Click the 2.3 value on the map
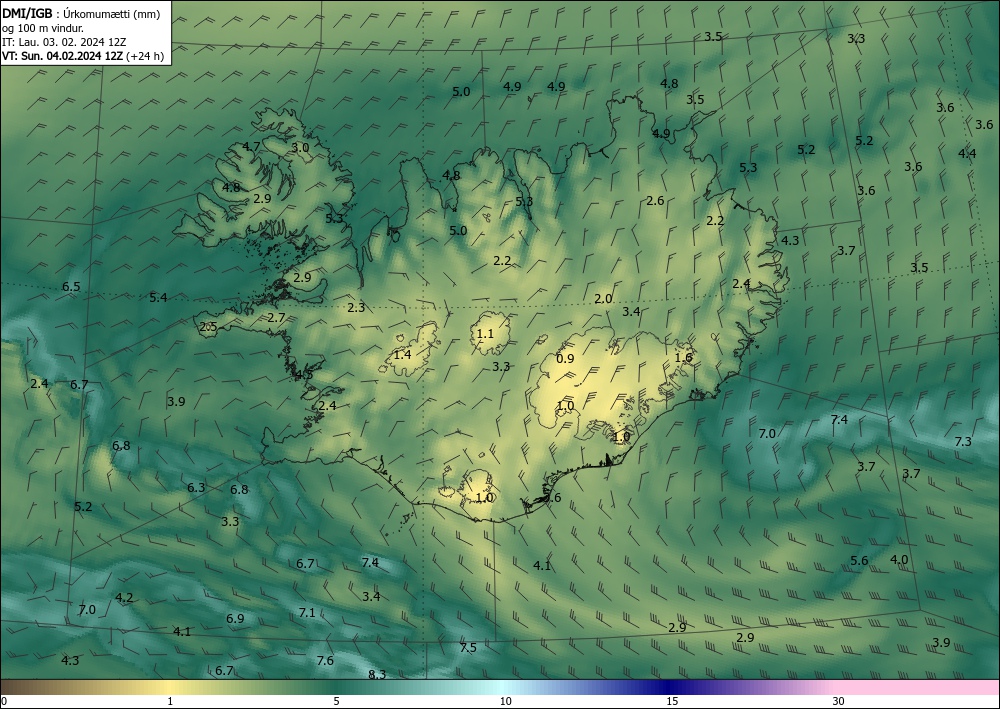The image size is (1000, 709). click(357, 308)
